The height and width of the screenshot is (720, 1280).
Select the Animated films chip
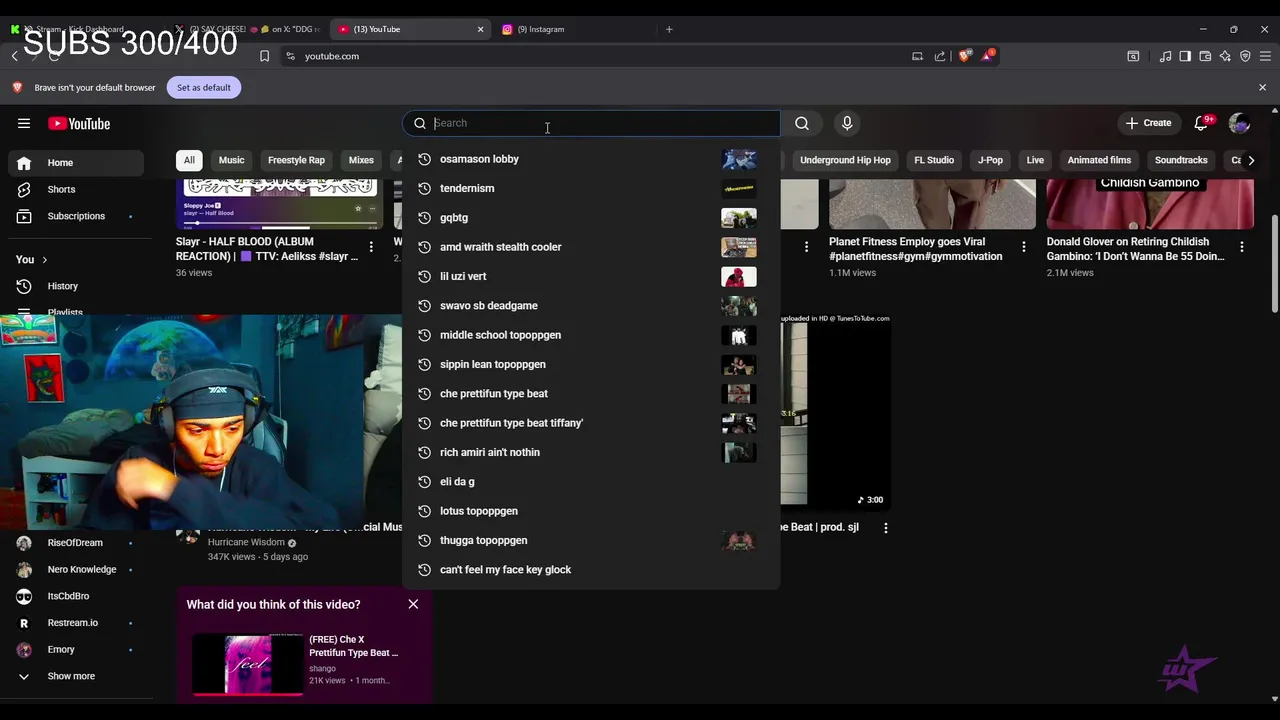pyautogui.click(x=1099, y=160)
